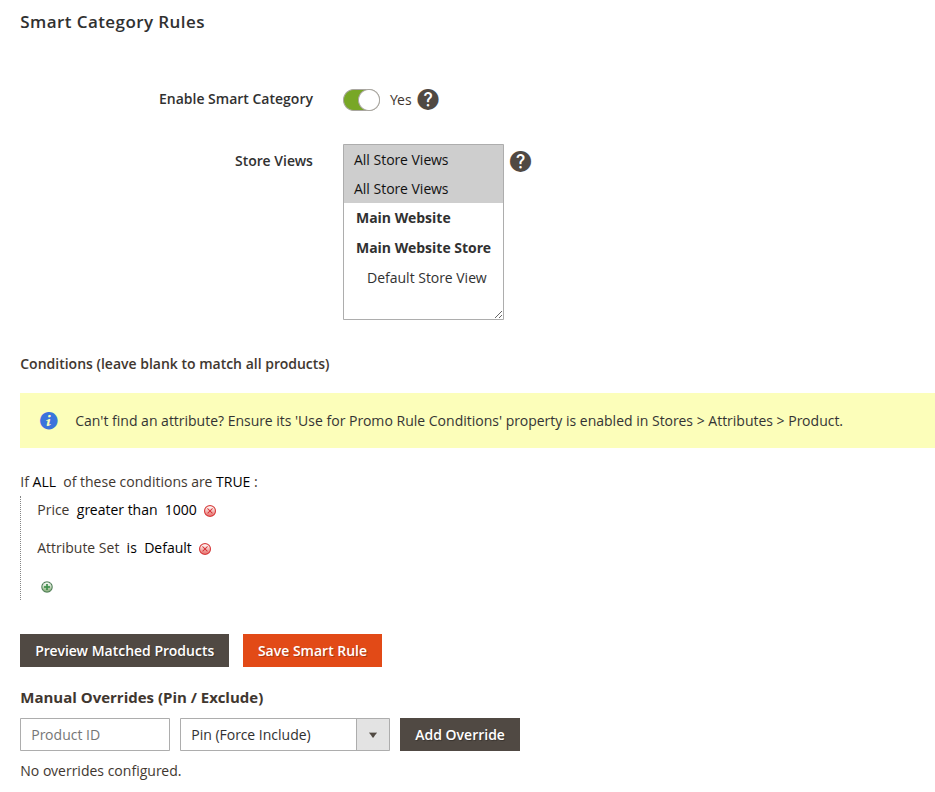935x792 pixels.
Task: Change the ALL aggregator in conditions
Action: coord(44,482)
